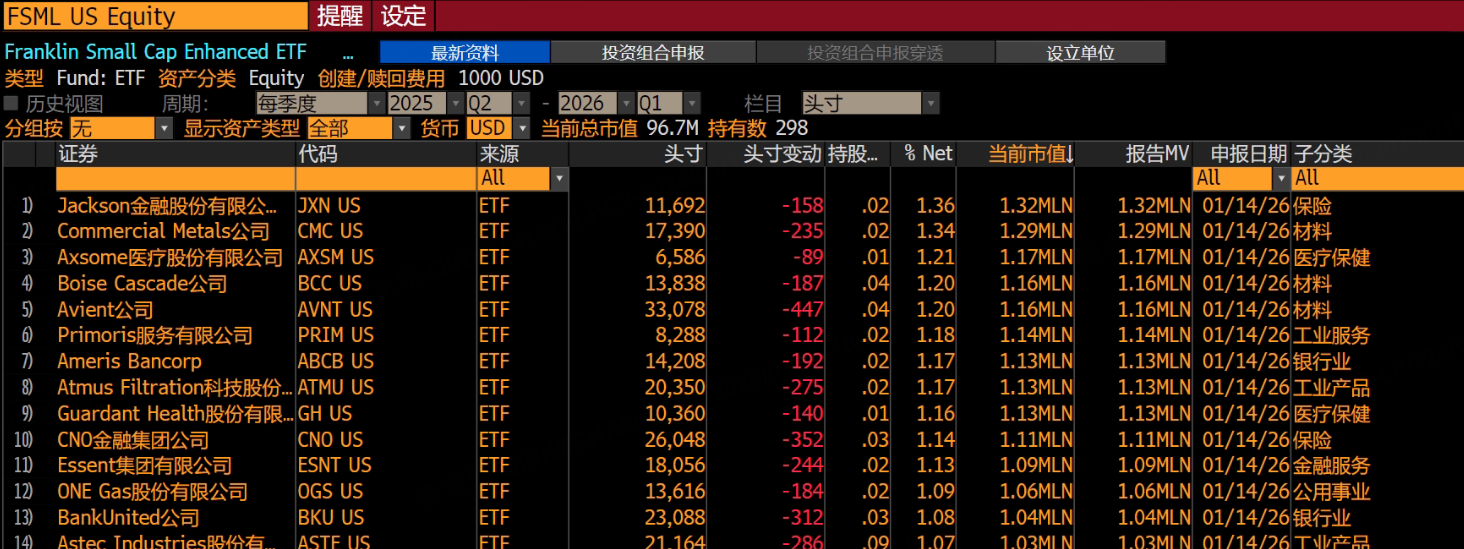
Task: Open the 分组按 无 dropdown
Action: point(121,128)
